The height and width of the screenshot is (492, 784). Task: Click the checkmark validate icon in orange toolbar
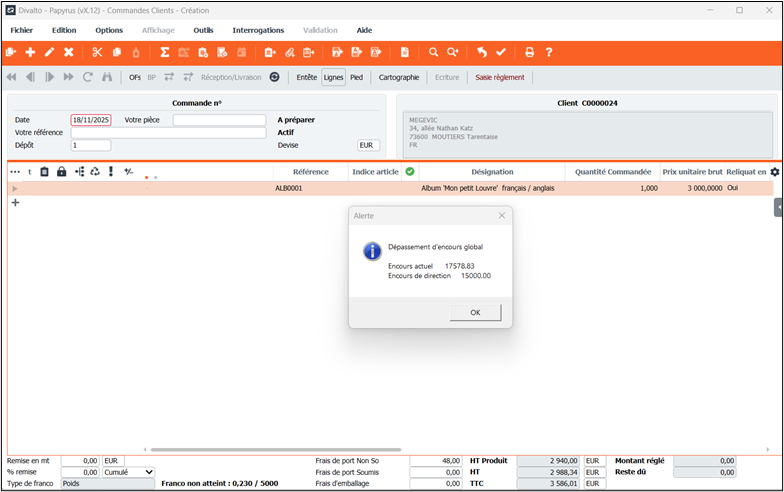coord(500,52)
